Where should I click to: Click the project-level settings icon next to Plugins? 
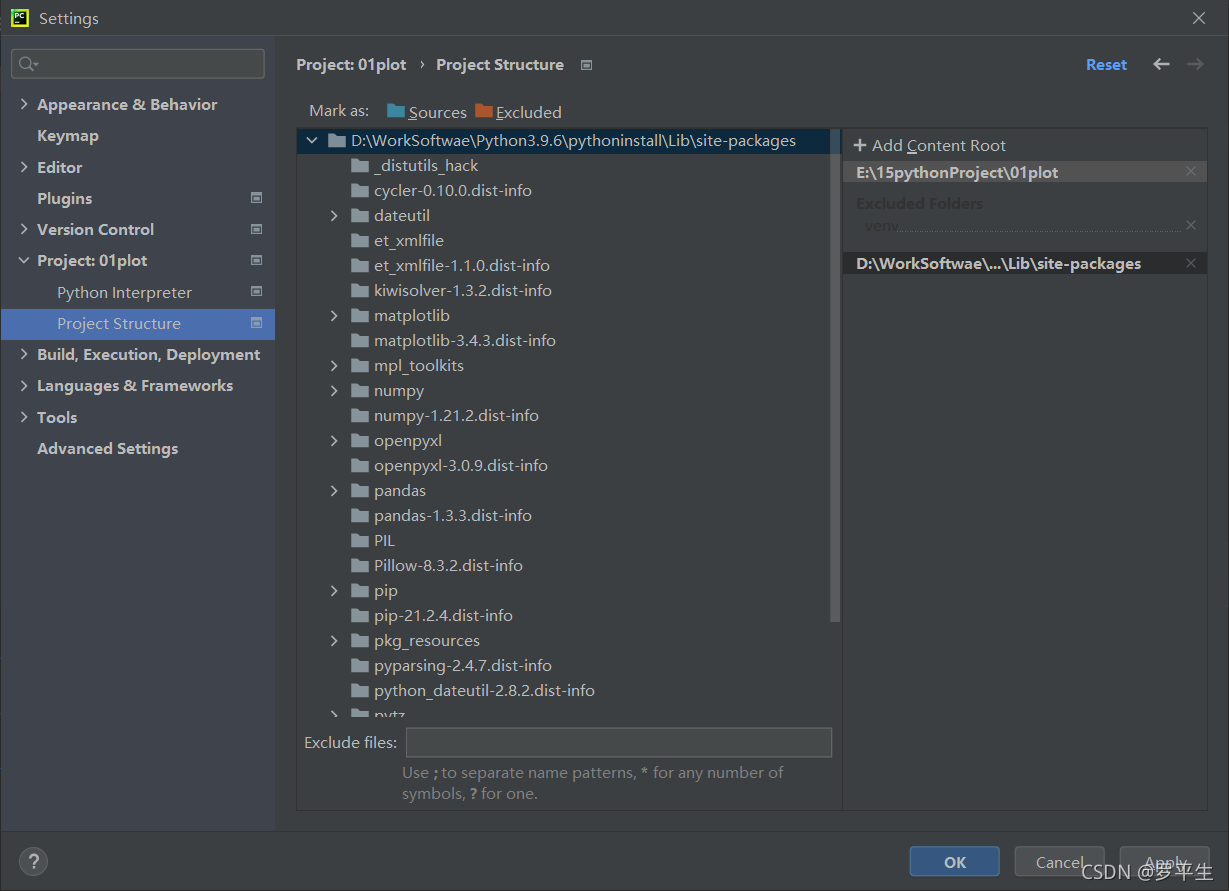pos(256,198)
